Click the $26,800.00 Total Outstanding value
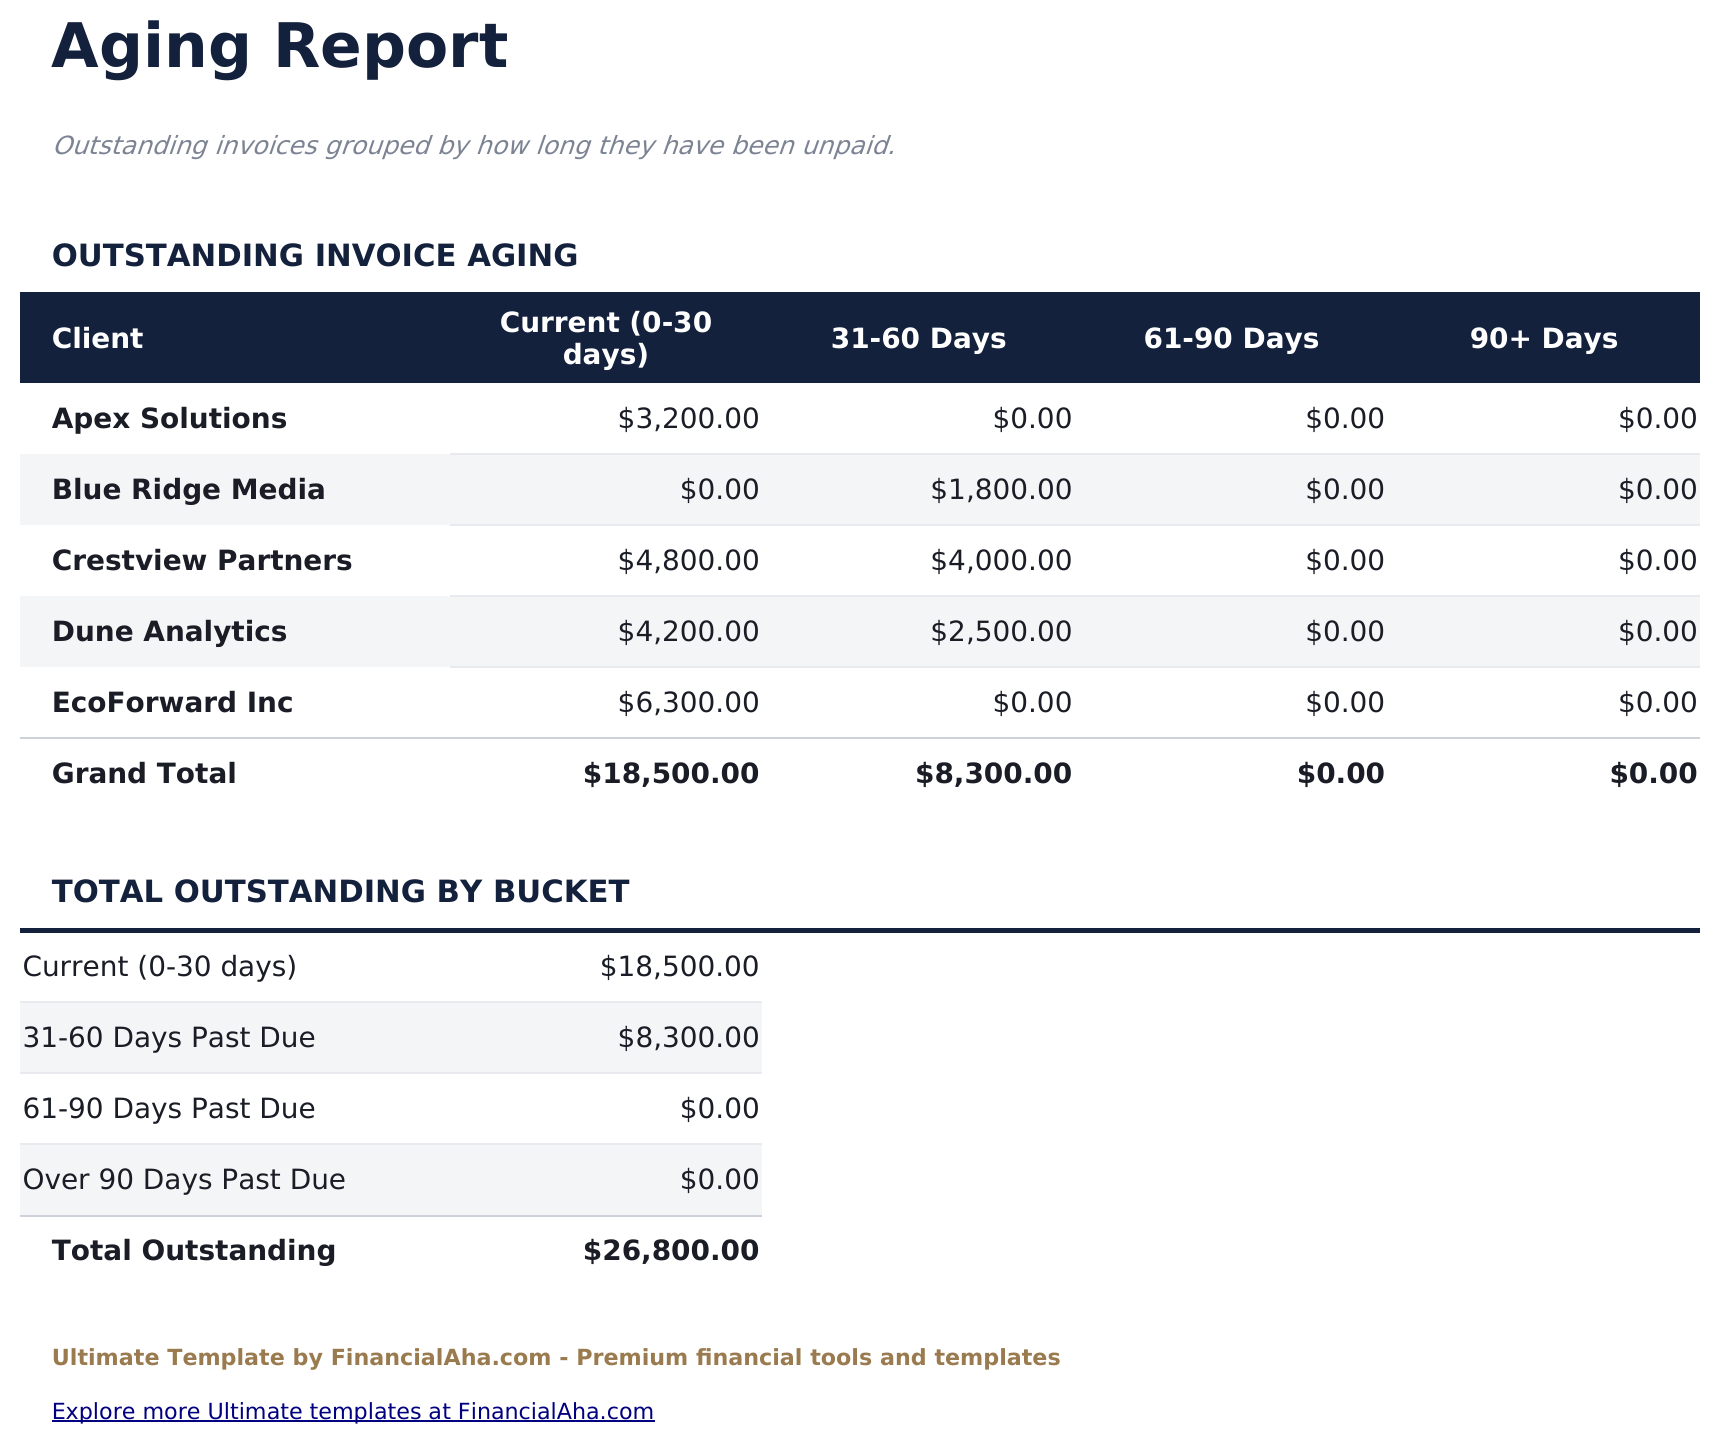 click(x=671, y=1250)
